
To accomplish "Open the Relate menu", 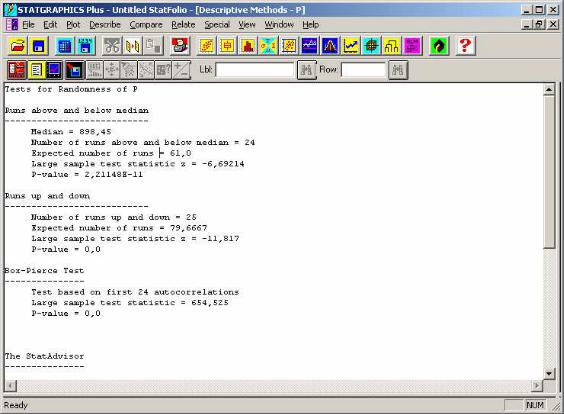I will point(183,25).
